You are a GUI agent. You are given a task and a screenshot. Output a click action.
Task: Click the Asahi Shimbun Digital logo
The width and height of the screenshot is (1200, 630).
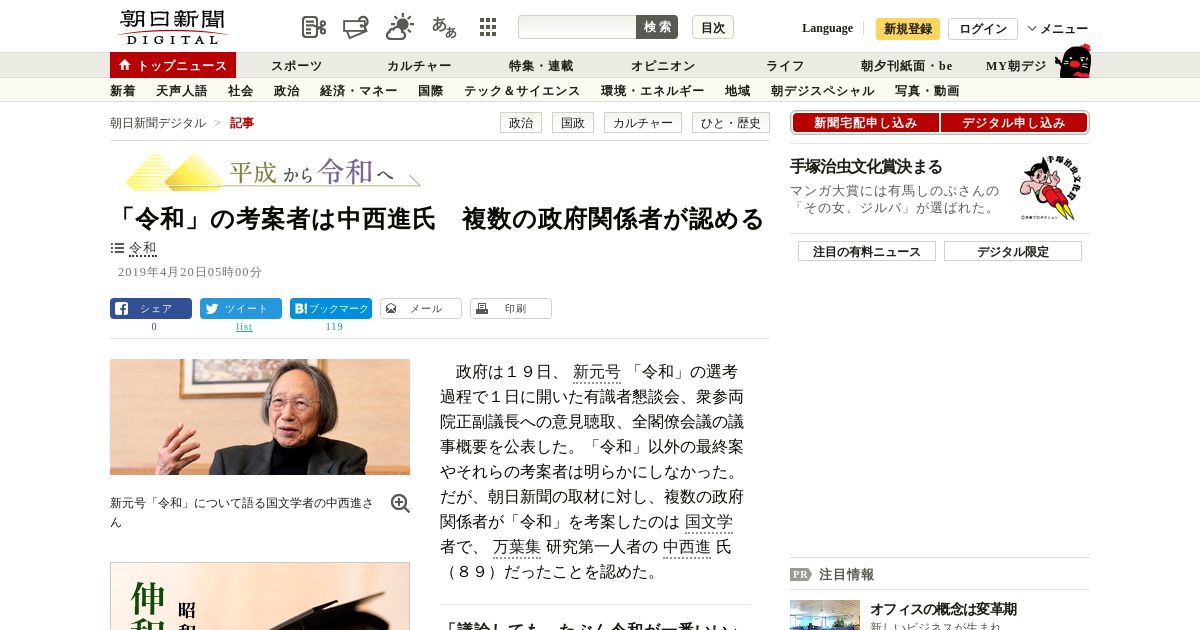pos(173,27)
